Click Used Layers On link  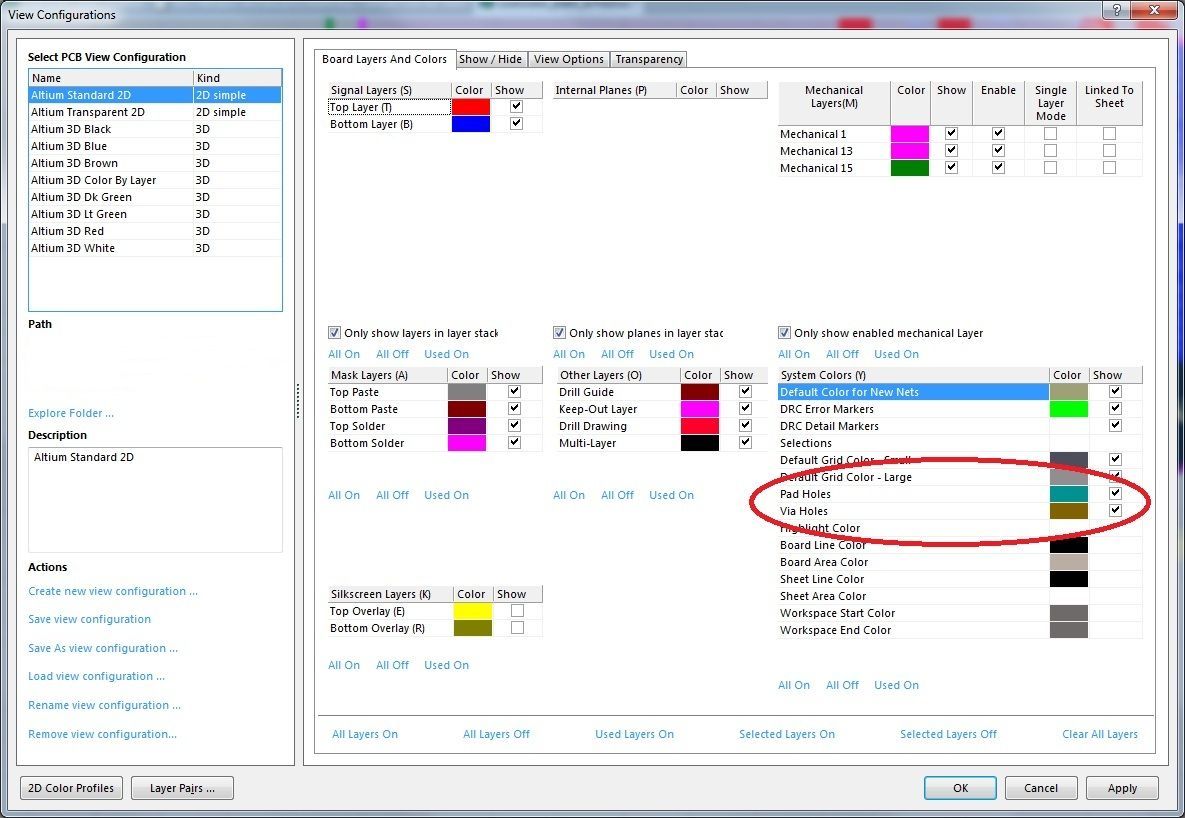[634, 734]
